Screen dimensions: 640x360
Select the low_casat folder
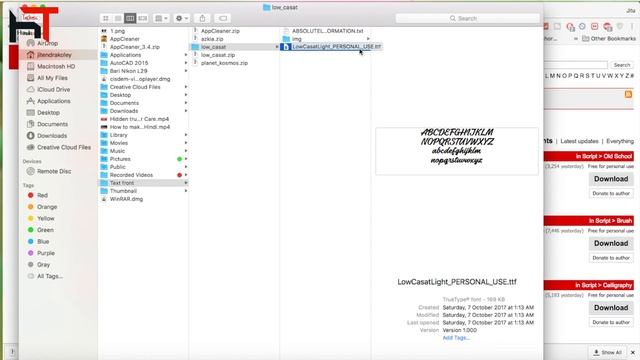click(235, 47)
